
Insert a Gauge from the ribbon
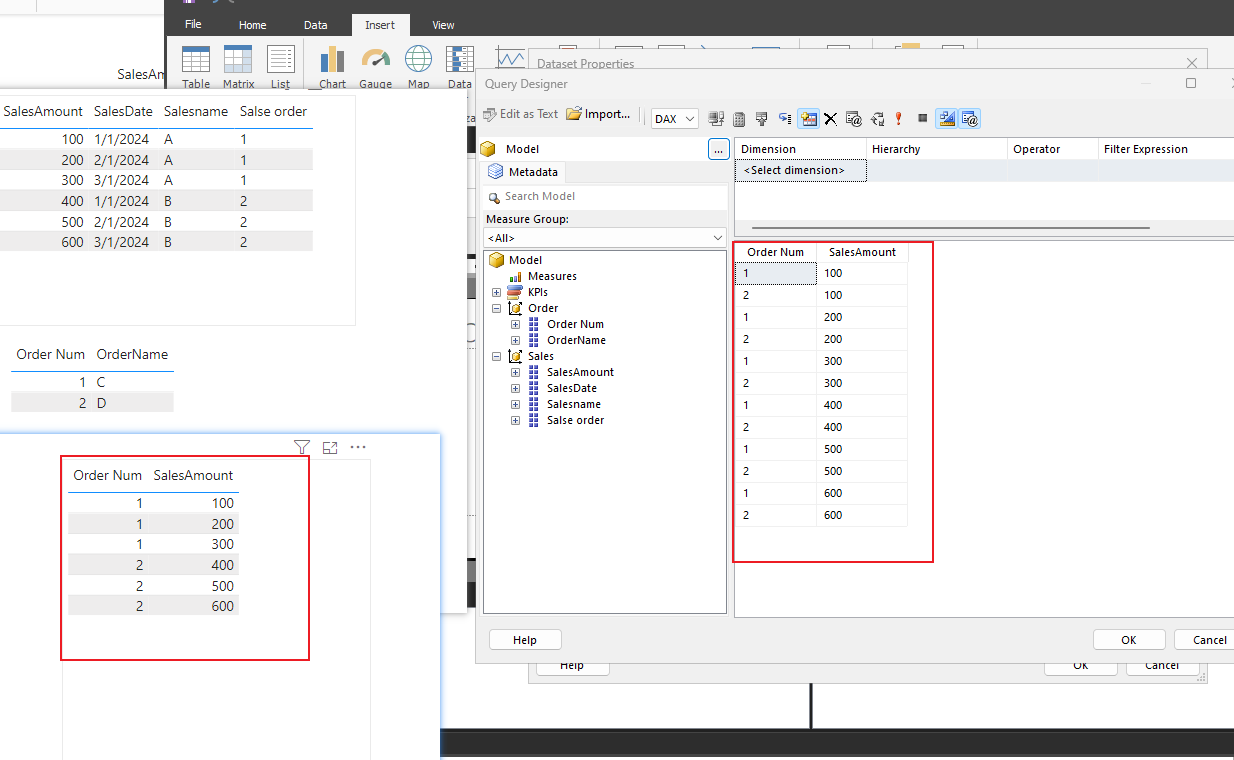pyautogui.click(x=375, y=67)
